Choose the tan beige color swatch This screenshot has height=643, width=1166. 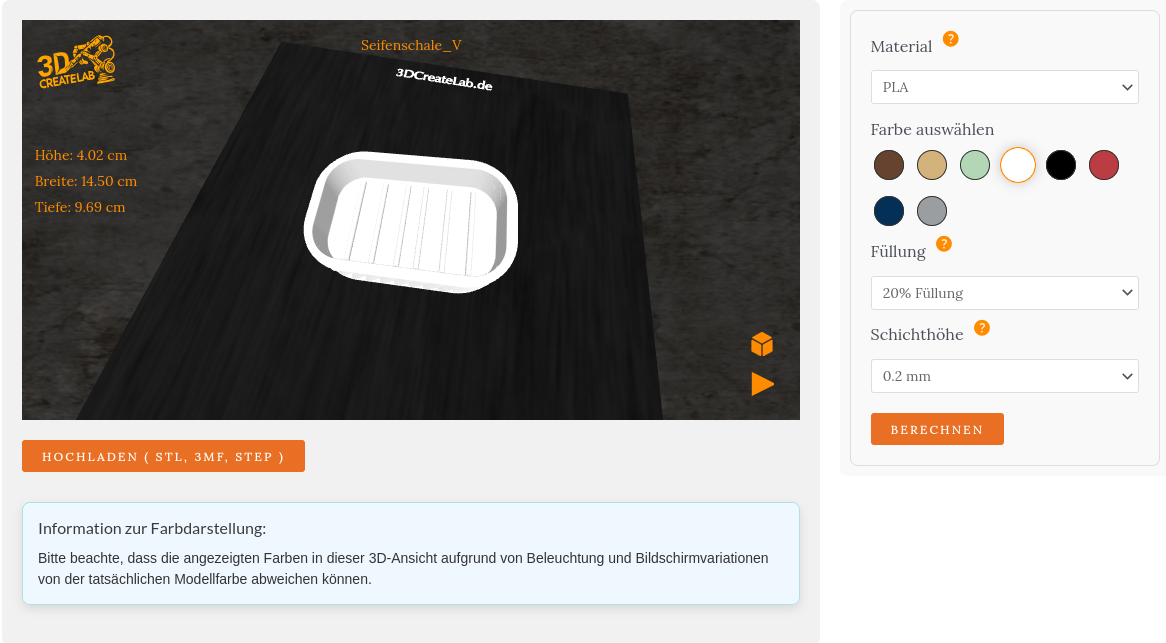(x=932, y=165)
